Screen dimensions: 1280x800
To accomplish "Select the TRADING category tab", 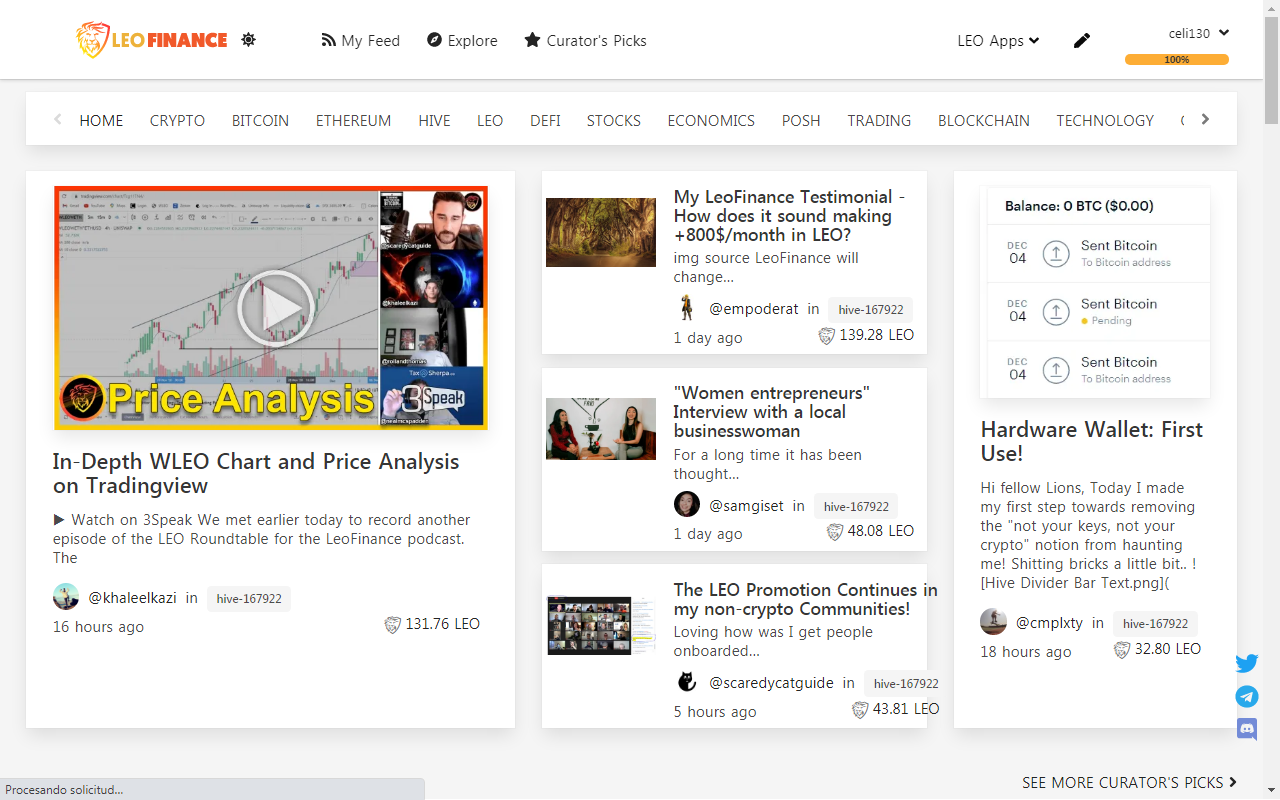I will (x=879, y=121).
